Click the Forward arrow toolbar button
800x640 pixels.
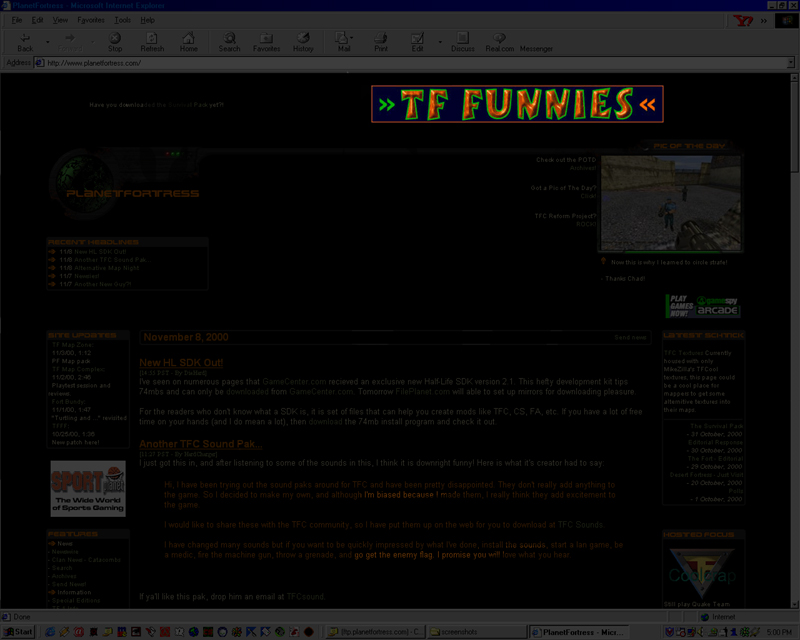coord(70,42)
